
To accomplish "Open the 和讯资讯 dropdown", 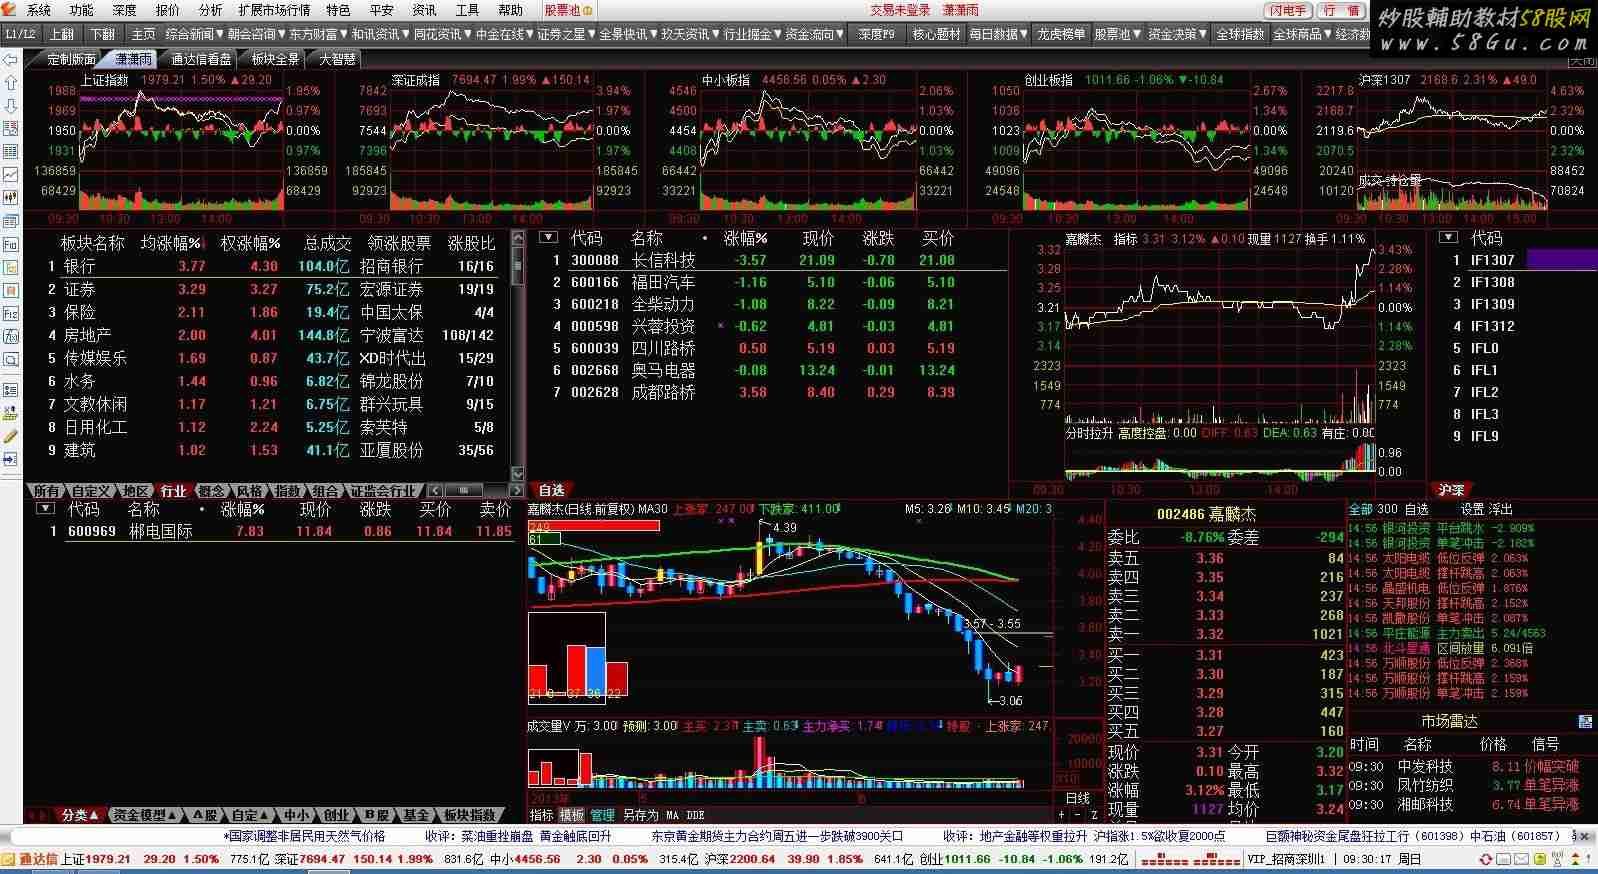I will (x=380, y=34).
